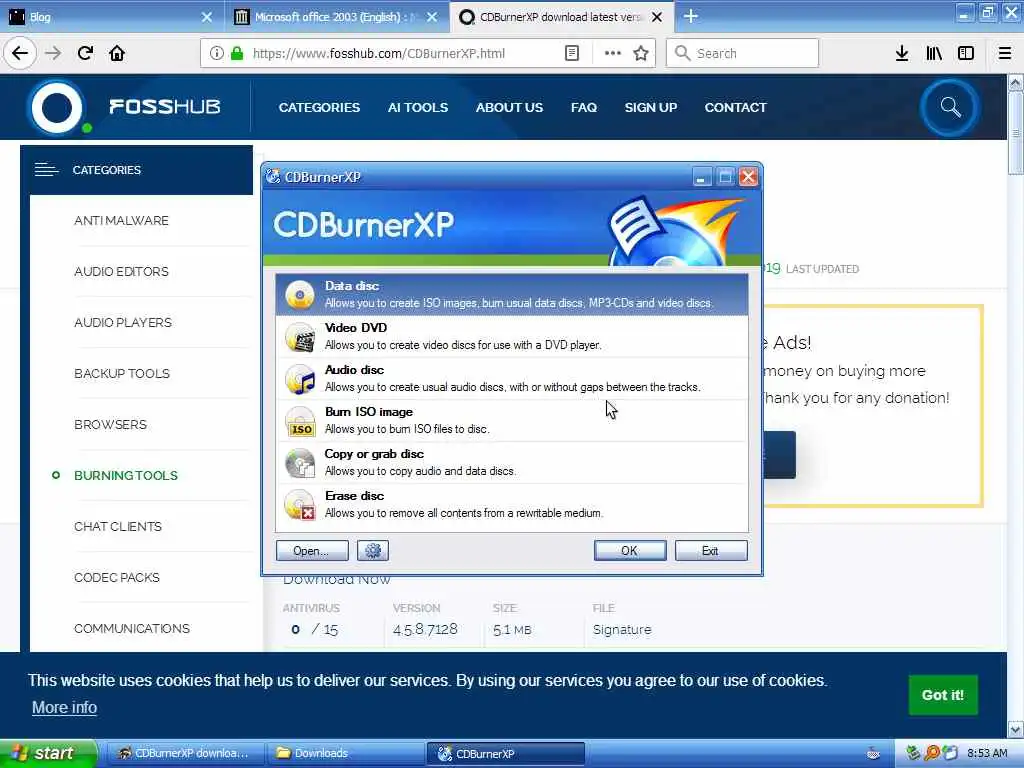The height and width of the screenshot is (768, 1024).
Task: Click the Firefox Search box
Action: click(742, 53)
